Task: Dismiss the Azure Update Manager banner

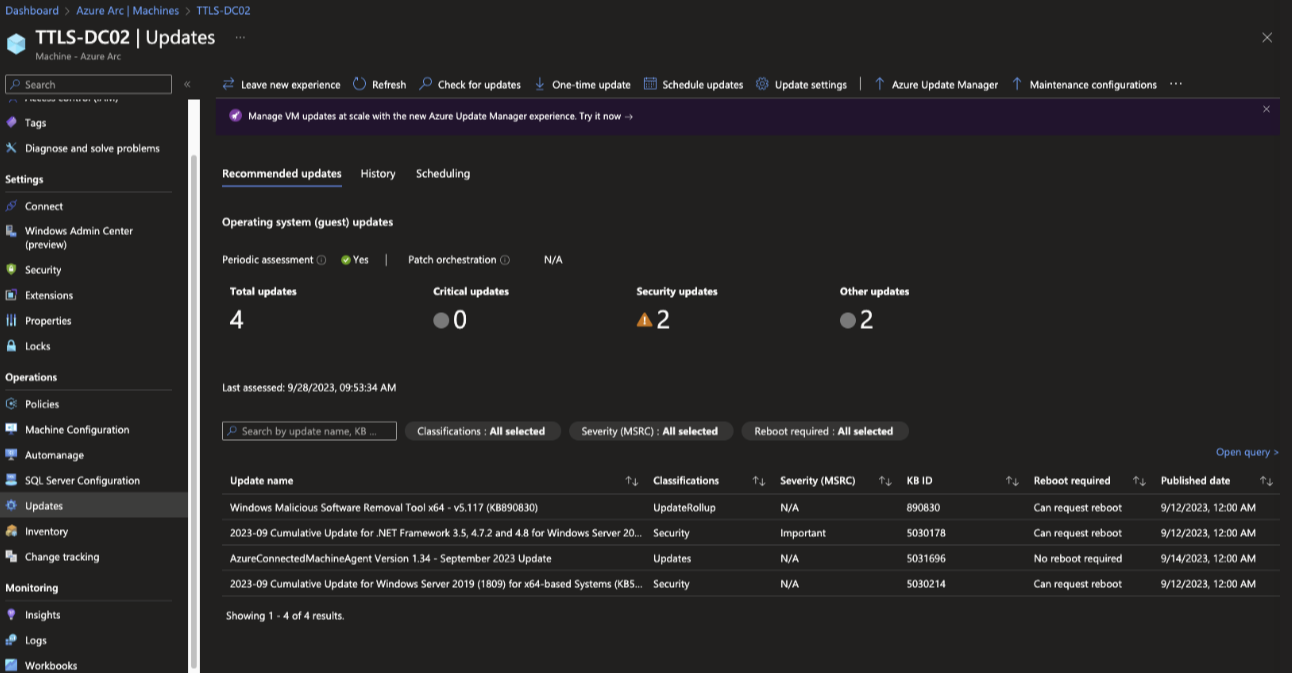Action: [x=1266, y=109]
